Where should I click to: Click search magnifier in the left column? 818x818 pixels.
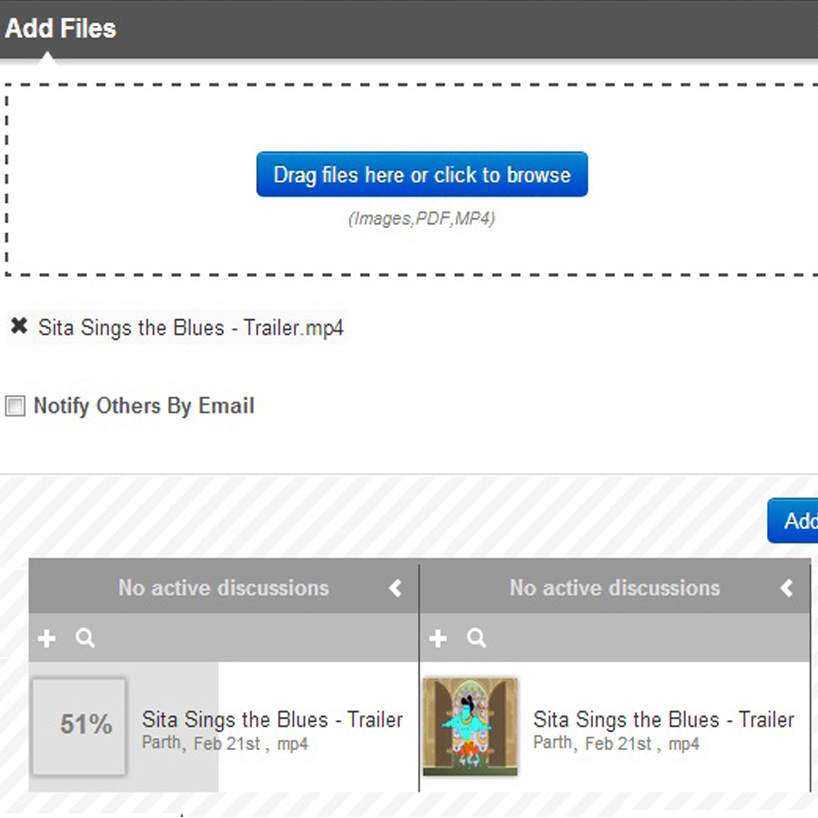85,638
